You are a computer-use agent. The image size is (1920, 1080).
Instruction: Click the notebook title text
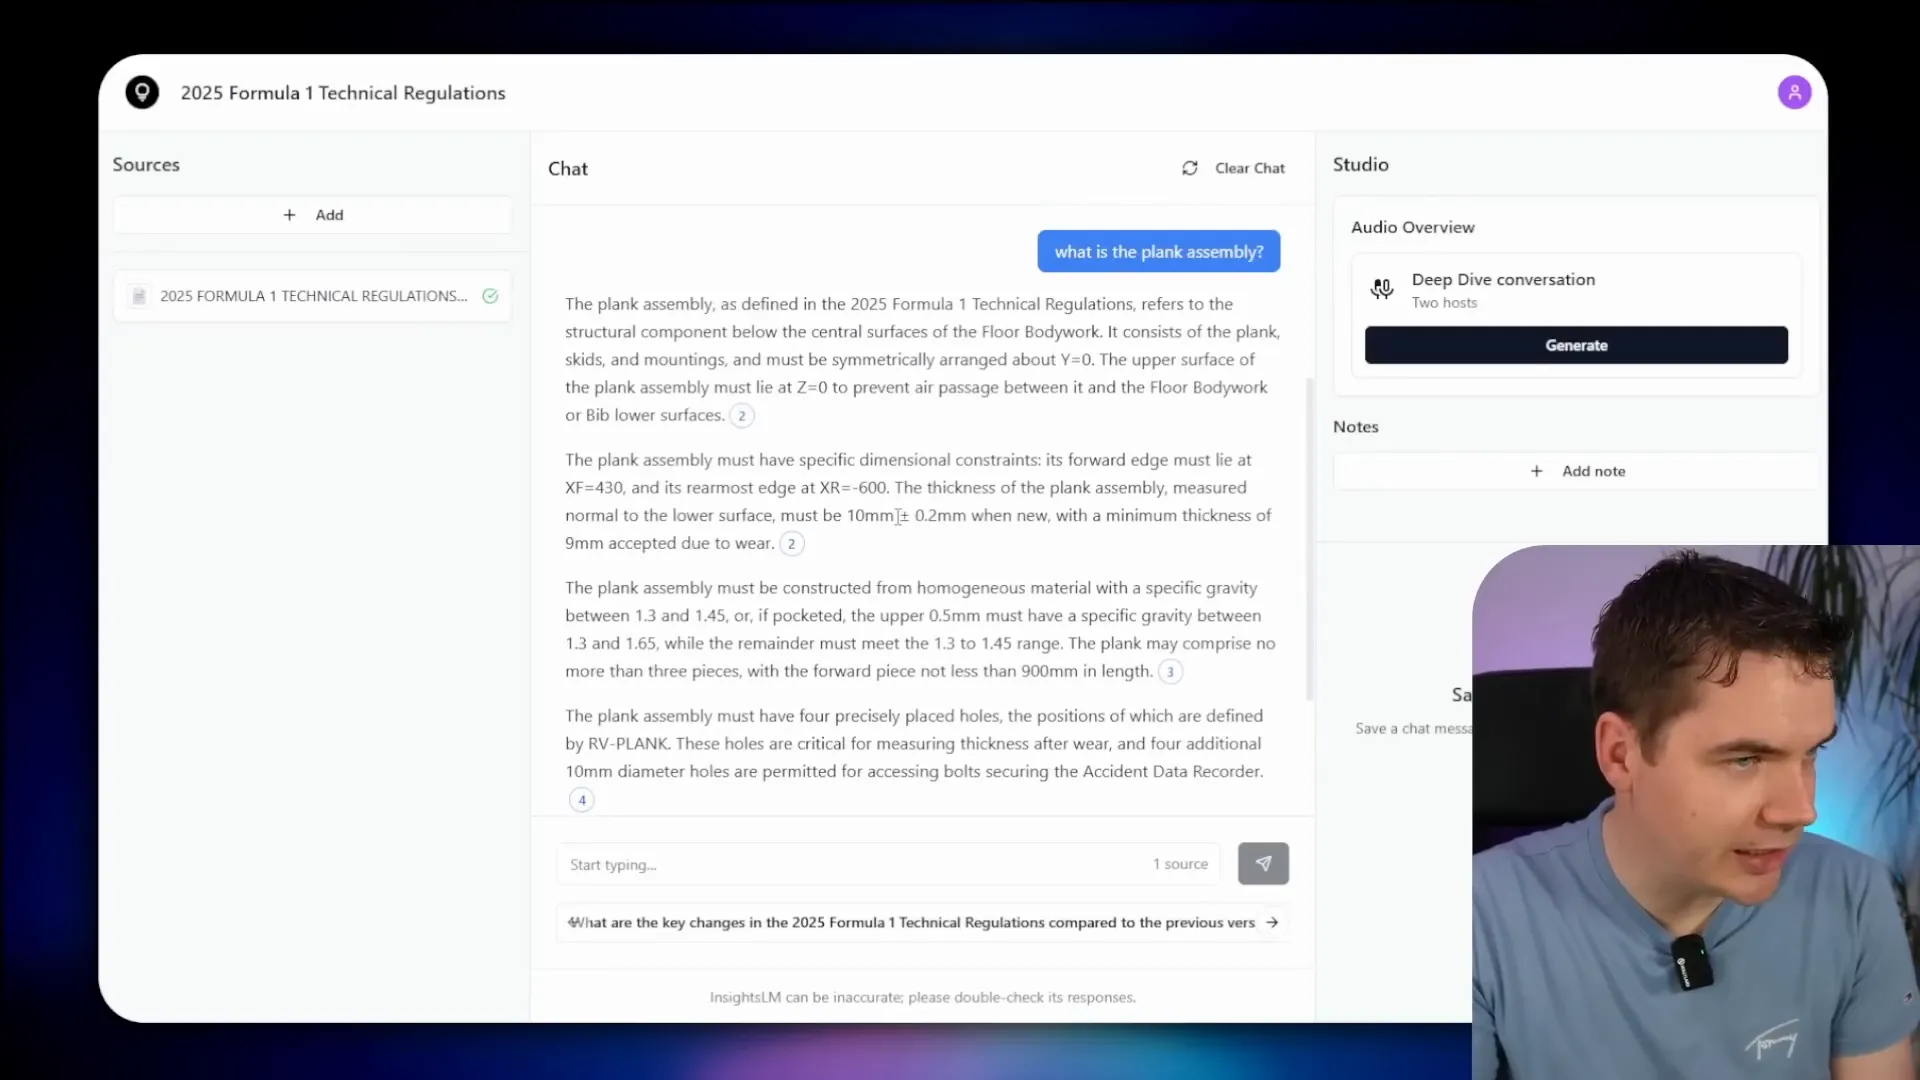[x=343, y=93]
